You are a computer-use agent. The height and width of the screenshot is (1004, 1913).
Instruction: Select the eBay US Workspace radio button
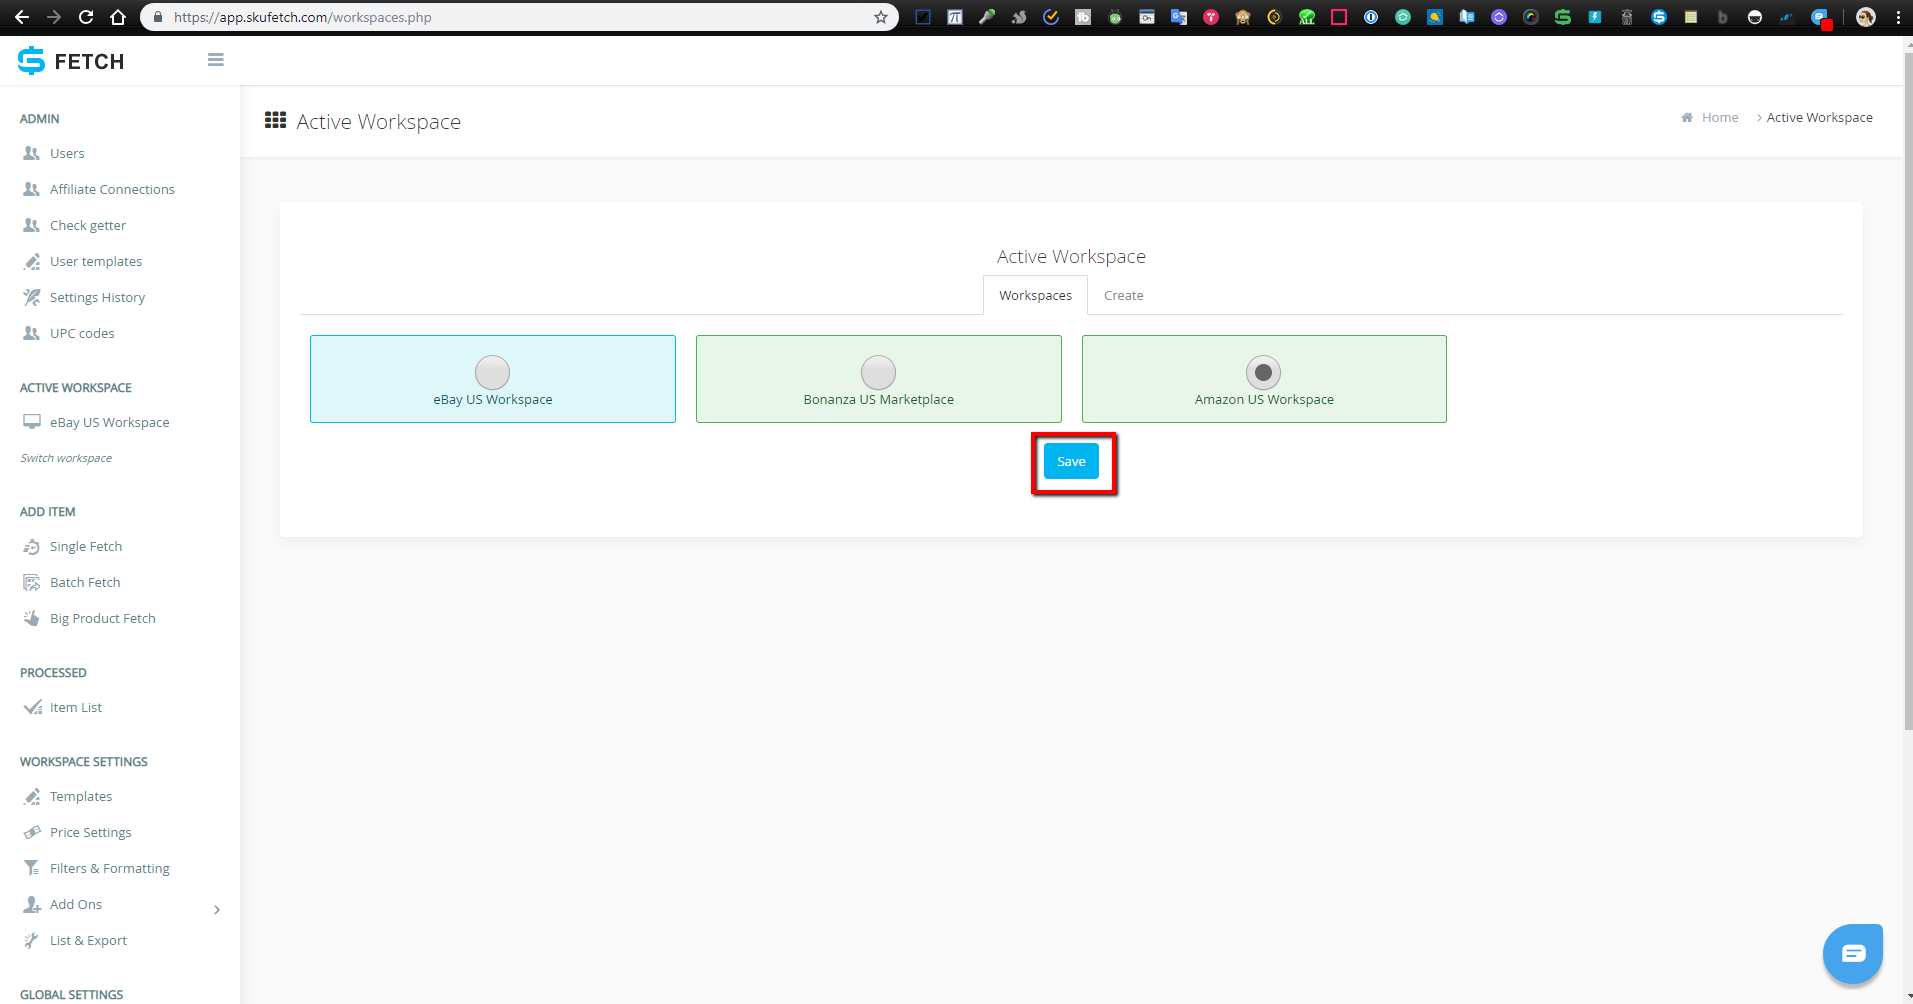click(x=492, y=372)
